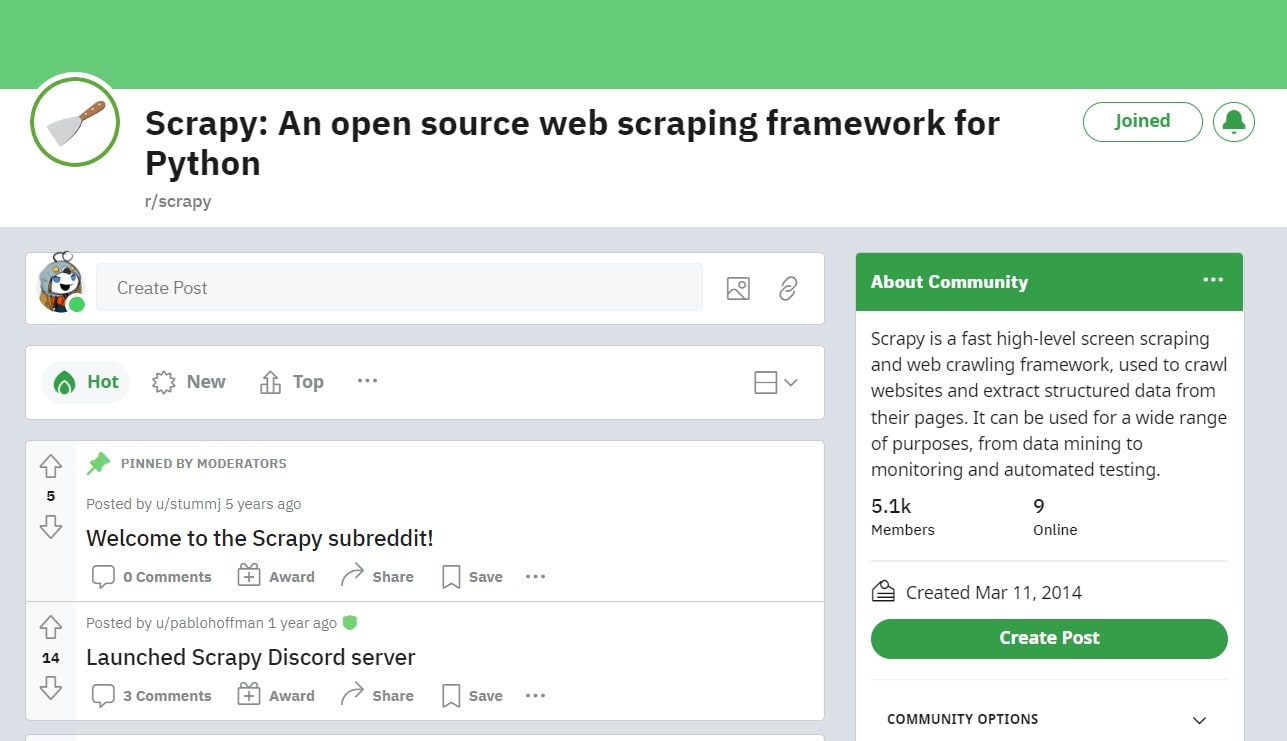Screen dimensions: 1287x741
Task: Expand the Community Options section
Action: pyautogui.click(x=1048, y=719)
